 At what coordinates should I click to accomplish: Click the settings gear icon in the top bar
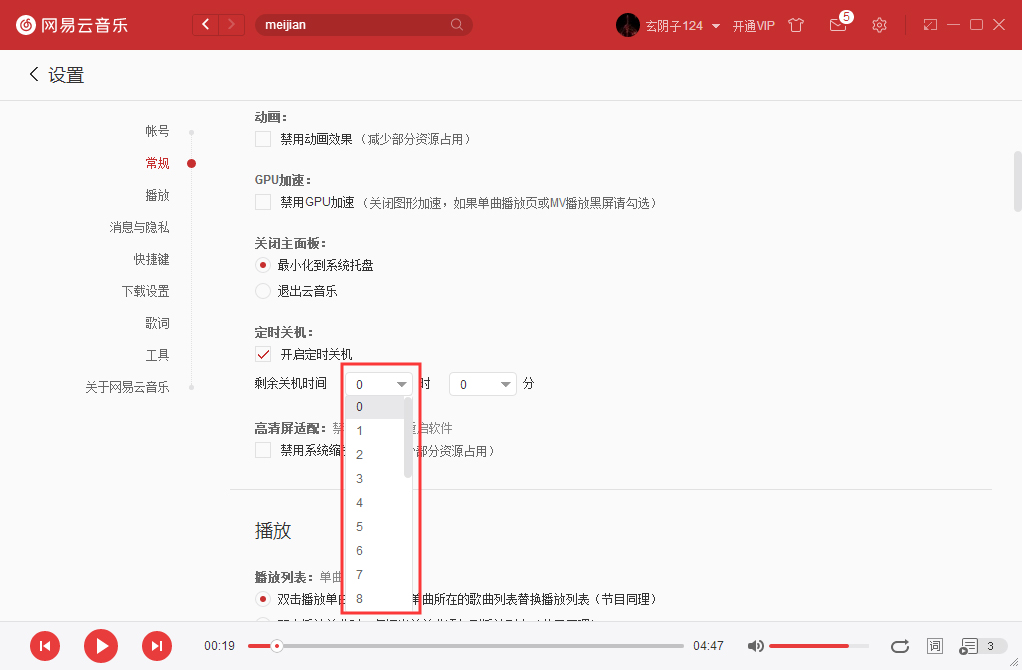click(879, 25)
